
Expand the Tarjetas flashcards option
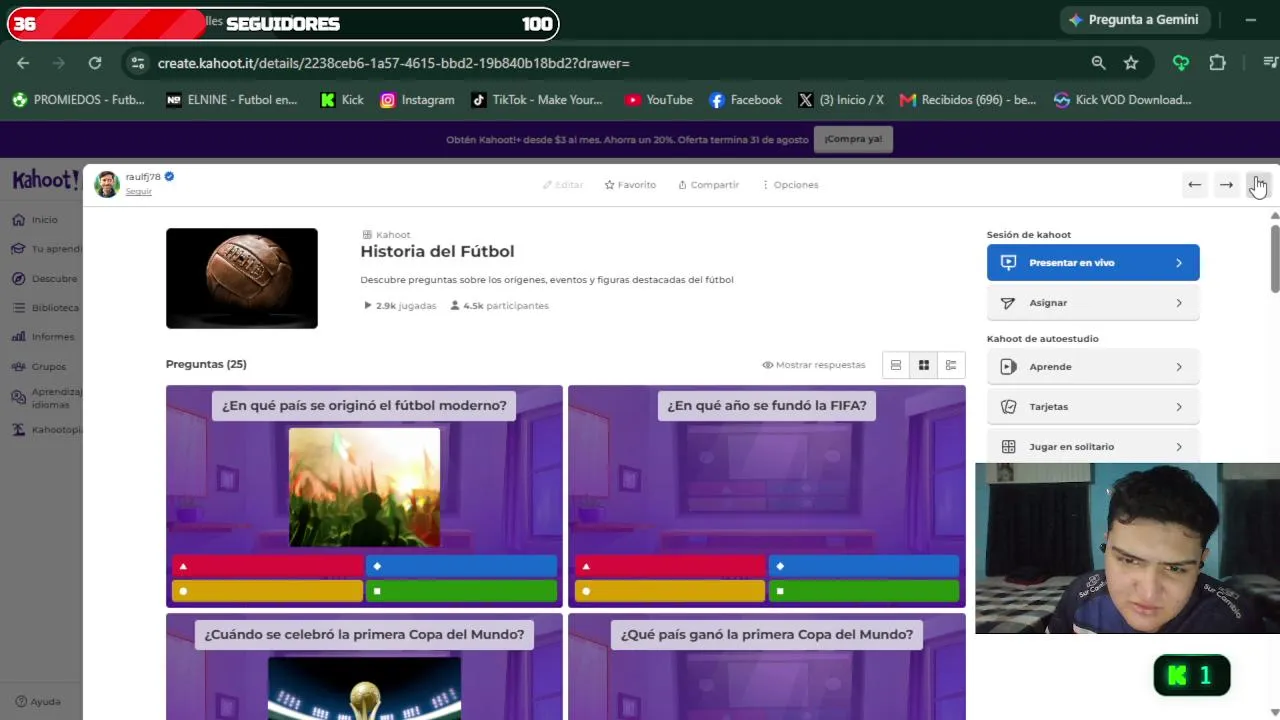coord(1093,407)
